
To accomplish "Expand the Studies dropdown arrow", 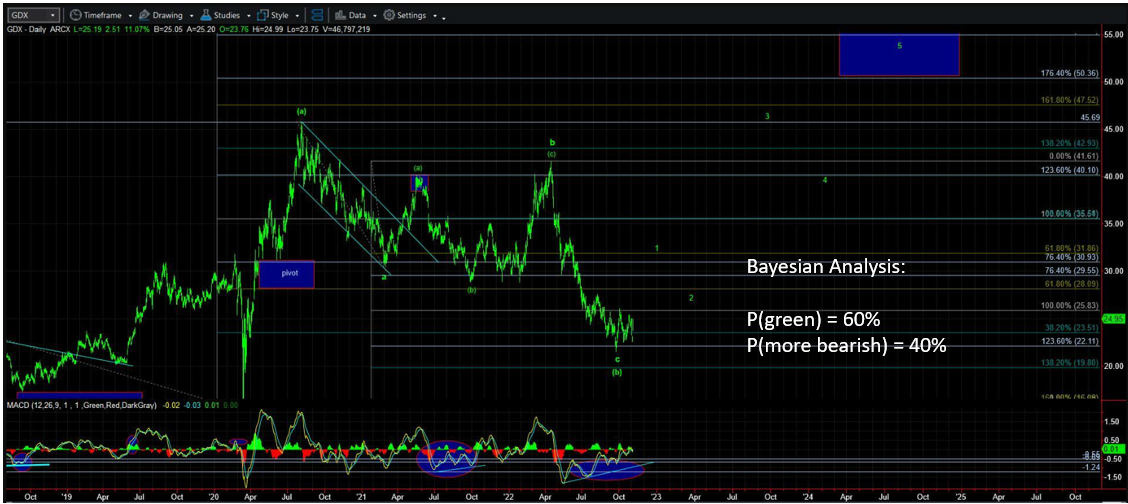I will point(248,16).
